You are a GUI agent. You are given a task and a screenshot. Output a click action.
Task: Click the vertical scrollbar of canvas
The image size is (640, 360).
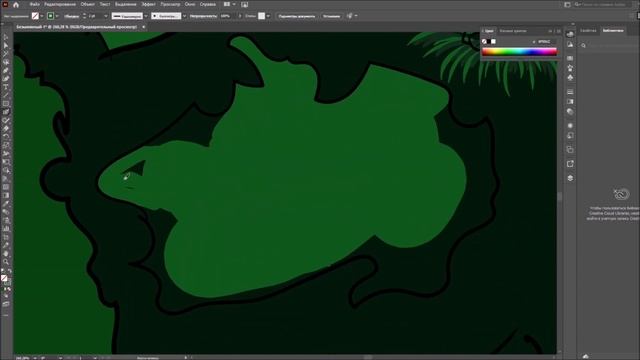[x=560, y=196]
